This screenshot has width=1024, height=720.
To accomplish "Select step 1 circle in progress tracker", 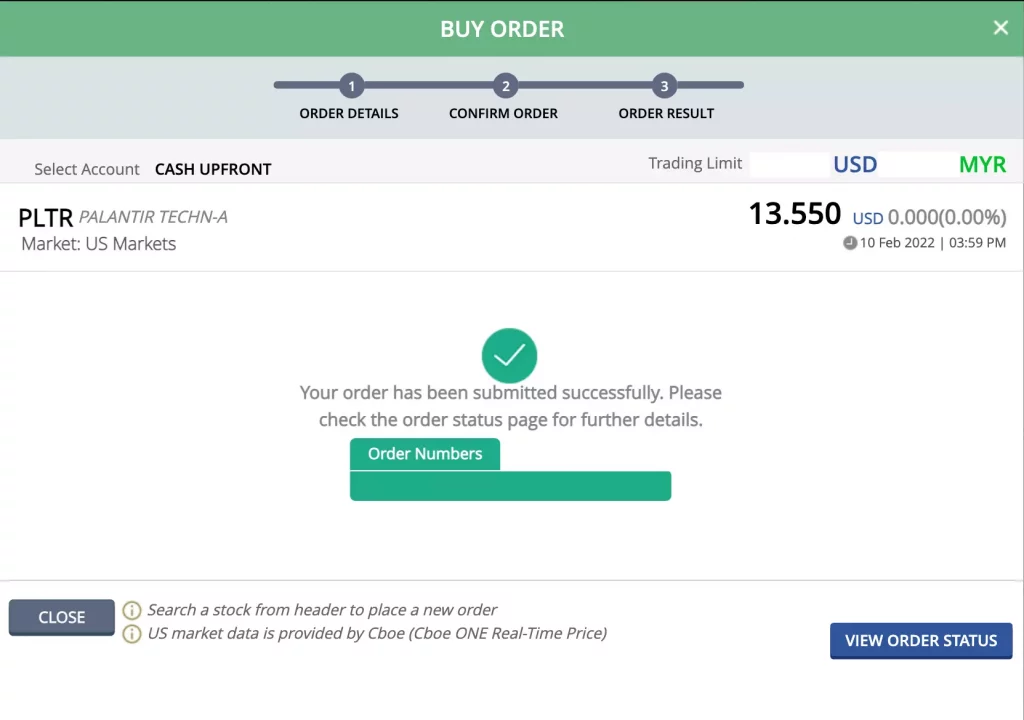I will (351, 86).
